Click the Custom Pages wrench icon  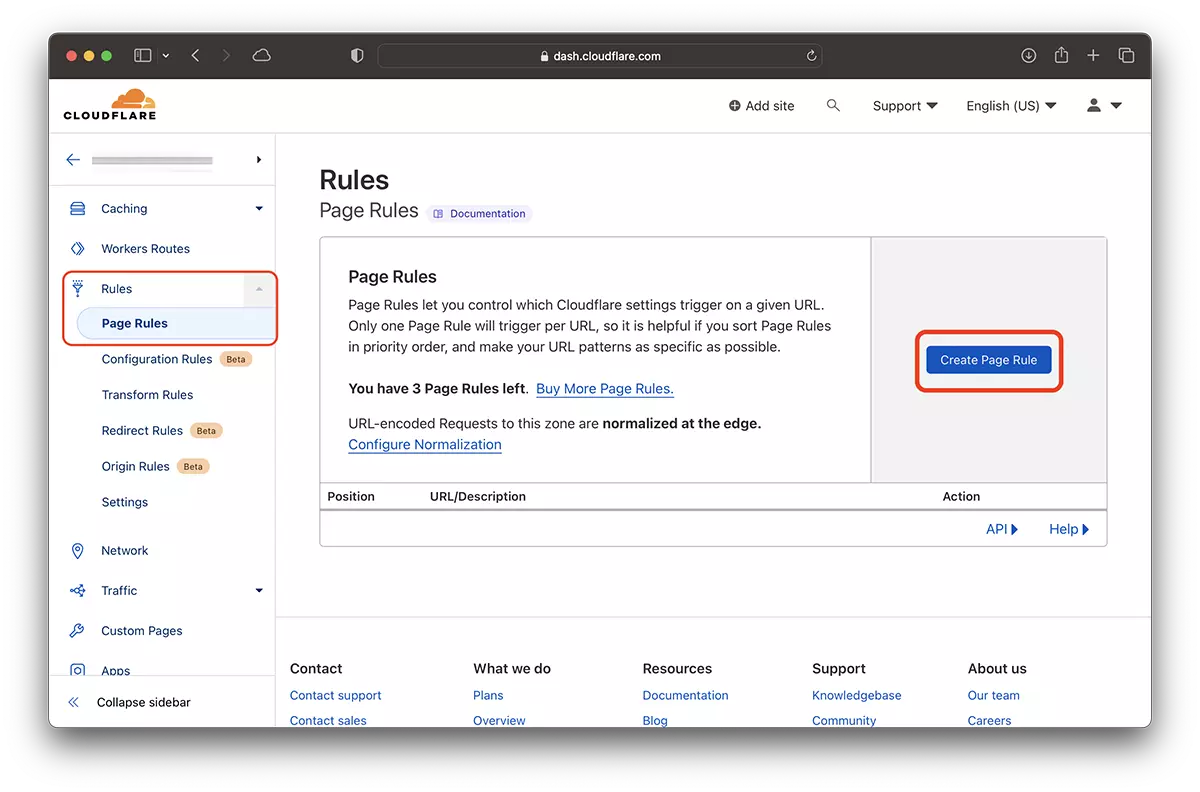click(x=77, y=631)
